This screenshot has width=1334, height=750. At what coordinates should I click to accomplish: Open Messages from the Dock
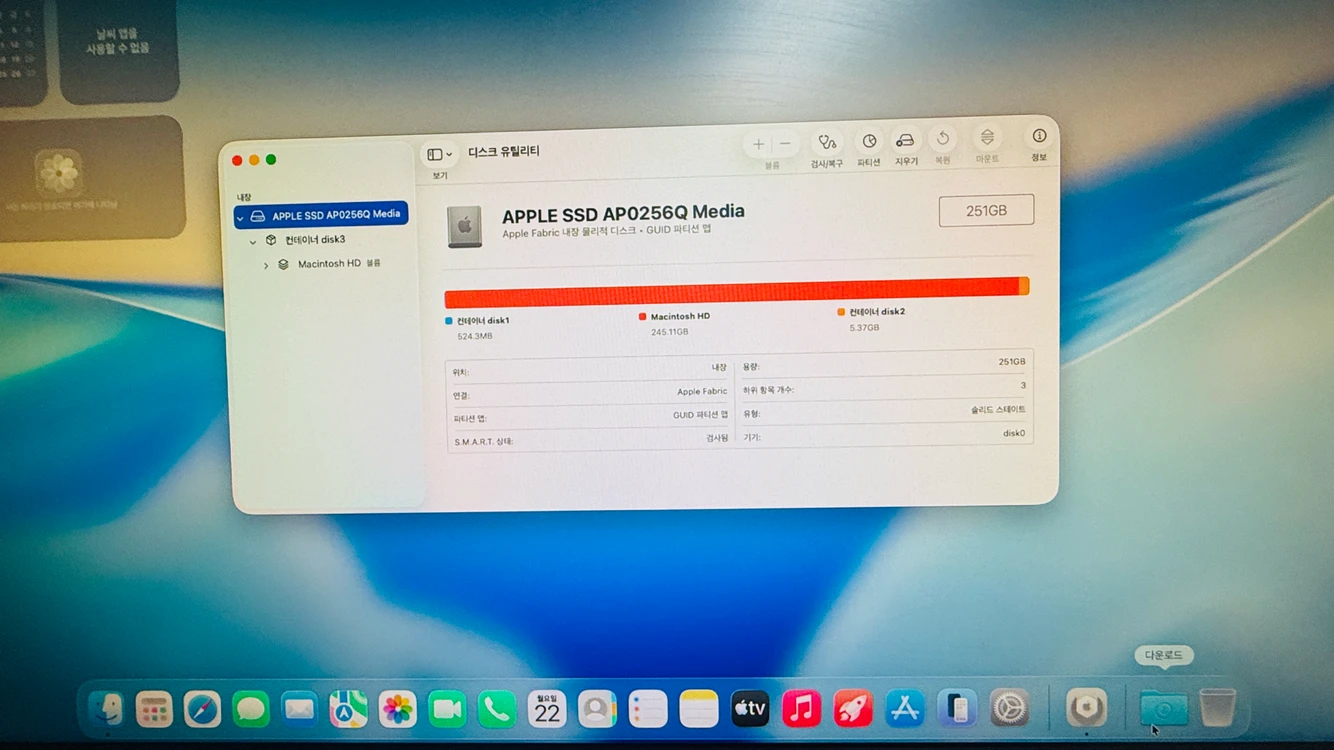(x=251, y=709)
